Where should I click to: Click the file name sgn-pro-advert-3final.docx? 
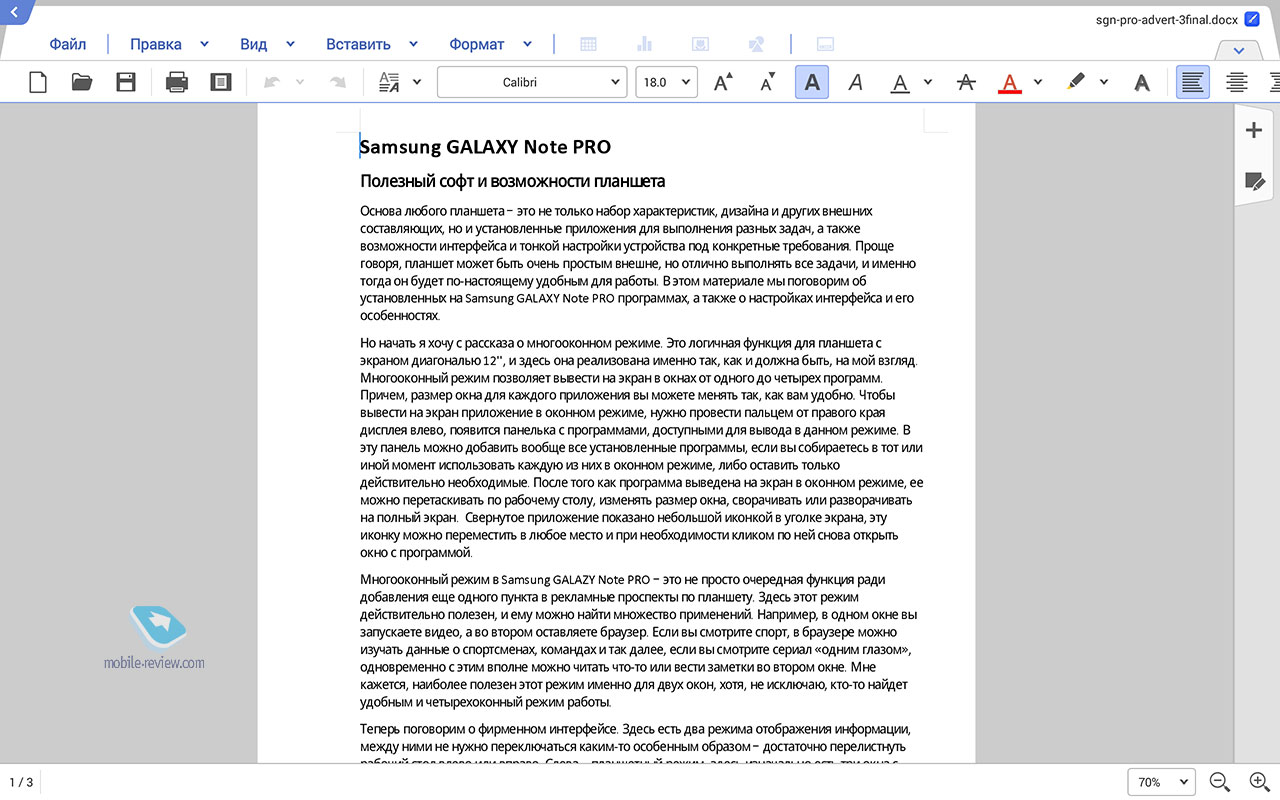[1167, 19]
